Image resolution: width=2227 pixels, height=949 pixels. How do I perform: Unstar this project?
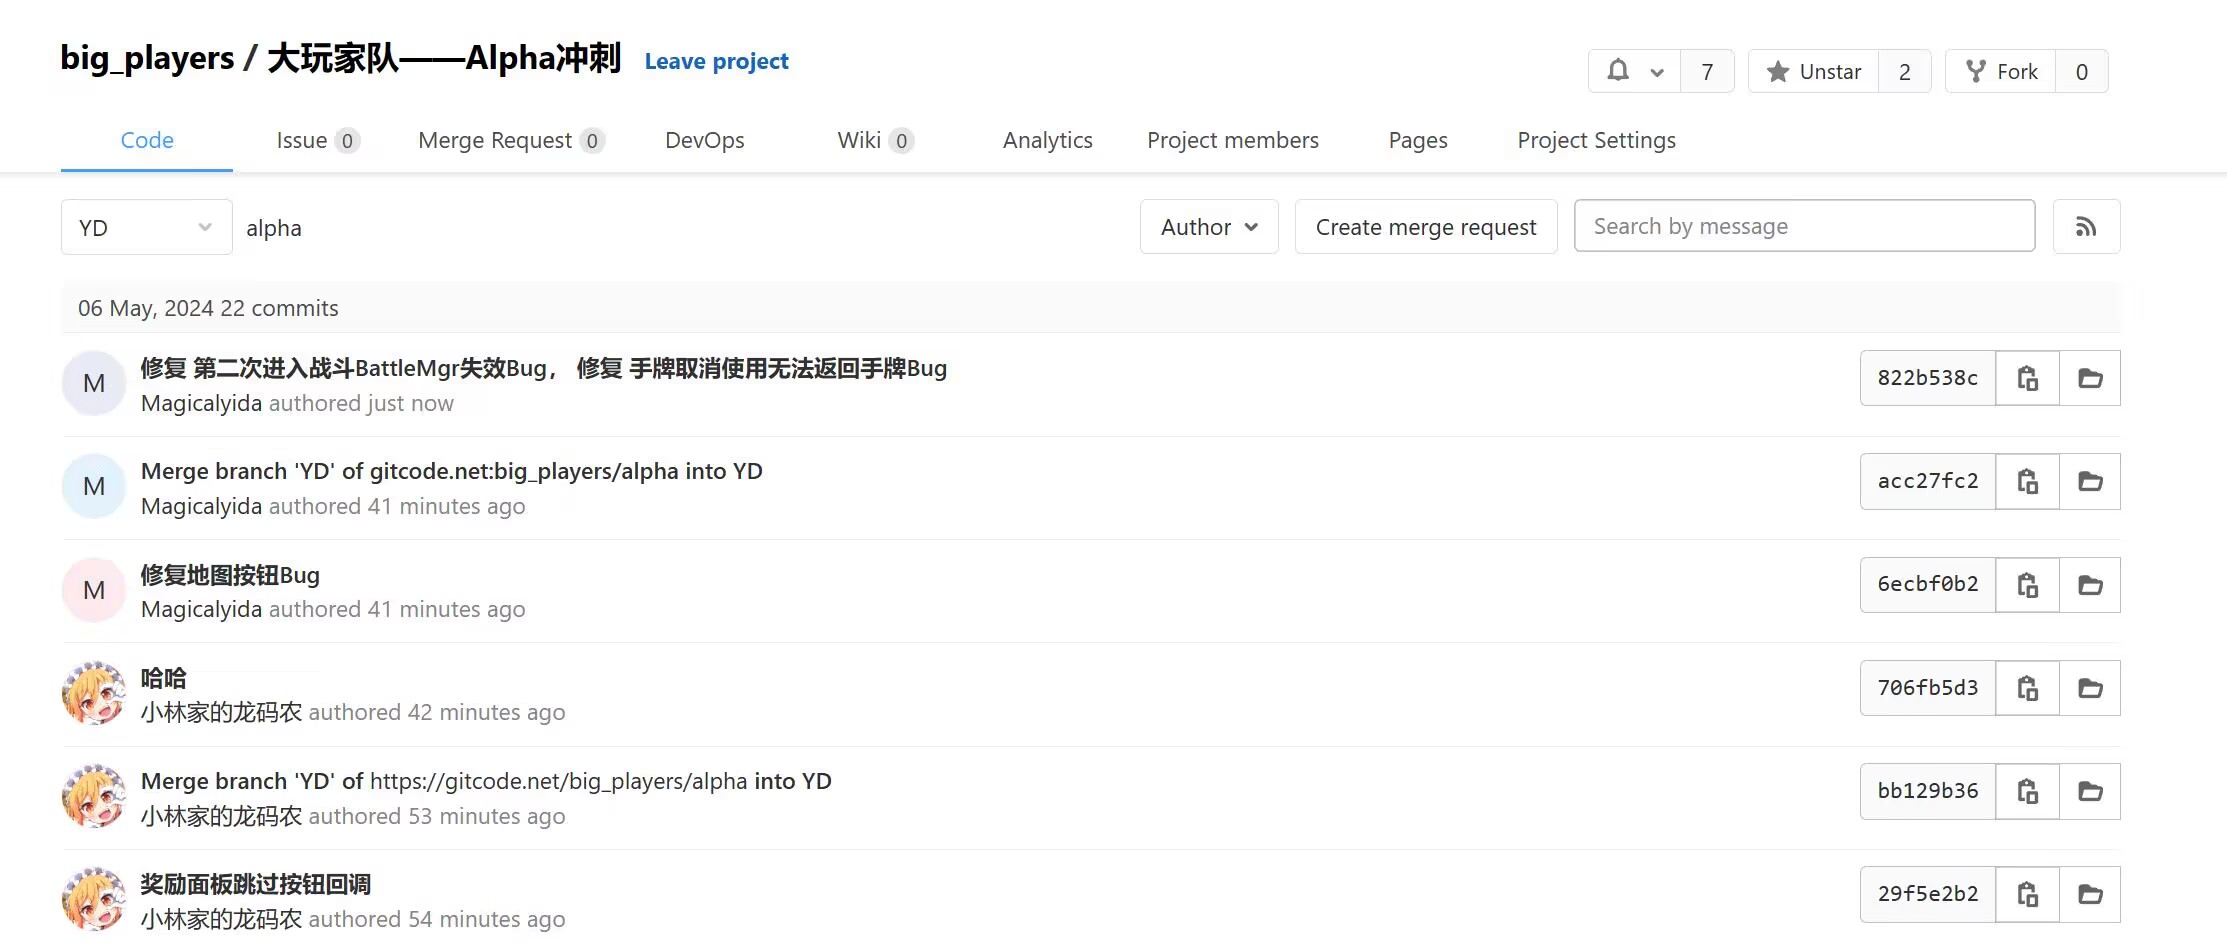[1814, 71]
